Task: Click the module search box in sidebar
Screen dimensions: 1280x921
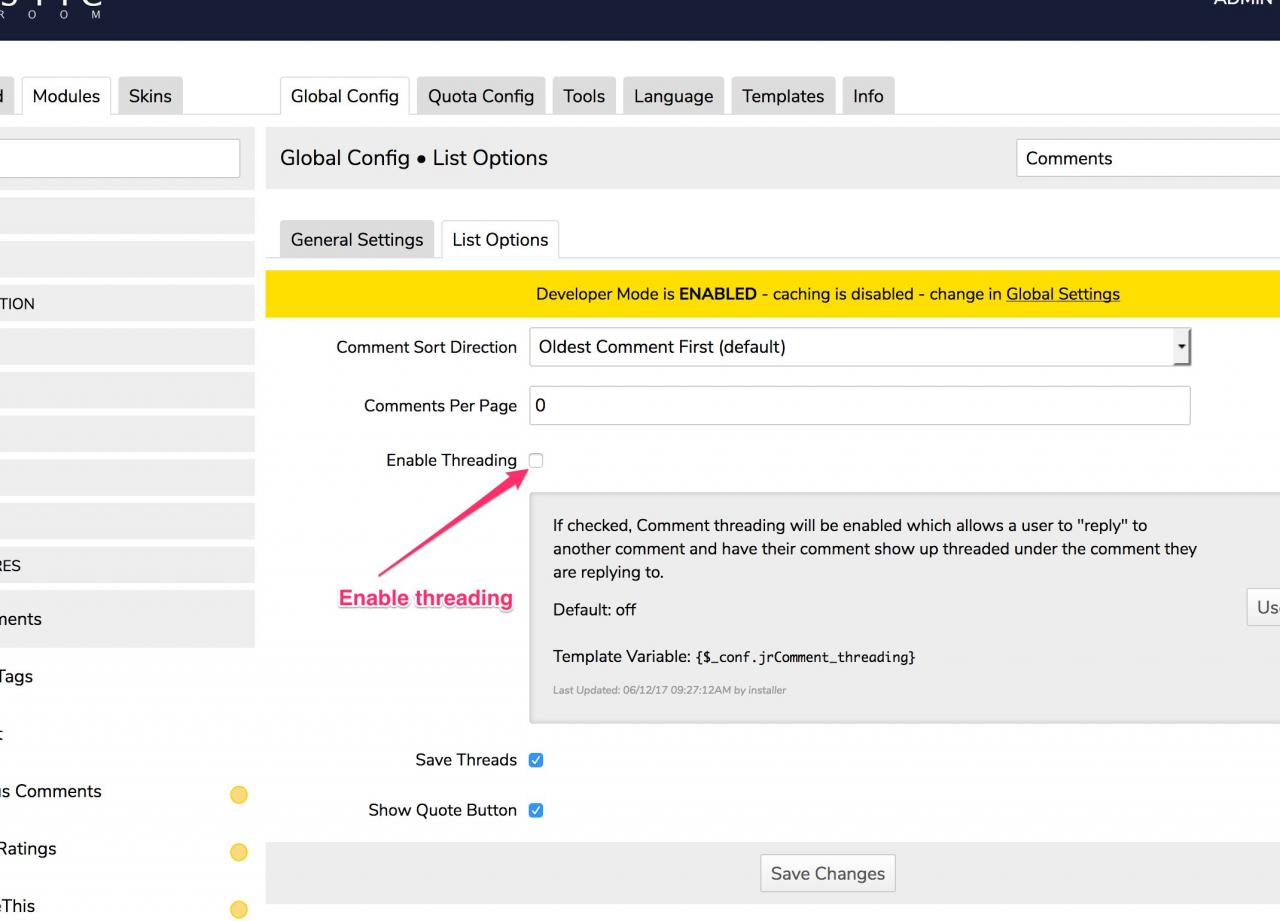Action: [x=118, y=158]
